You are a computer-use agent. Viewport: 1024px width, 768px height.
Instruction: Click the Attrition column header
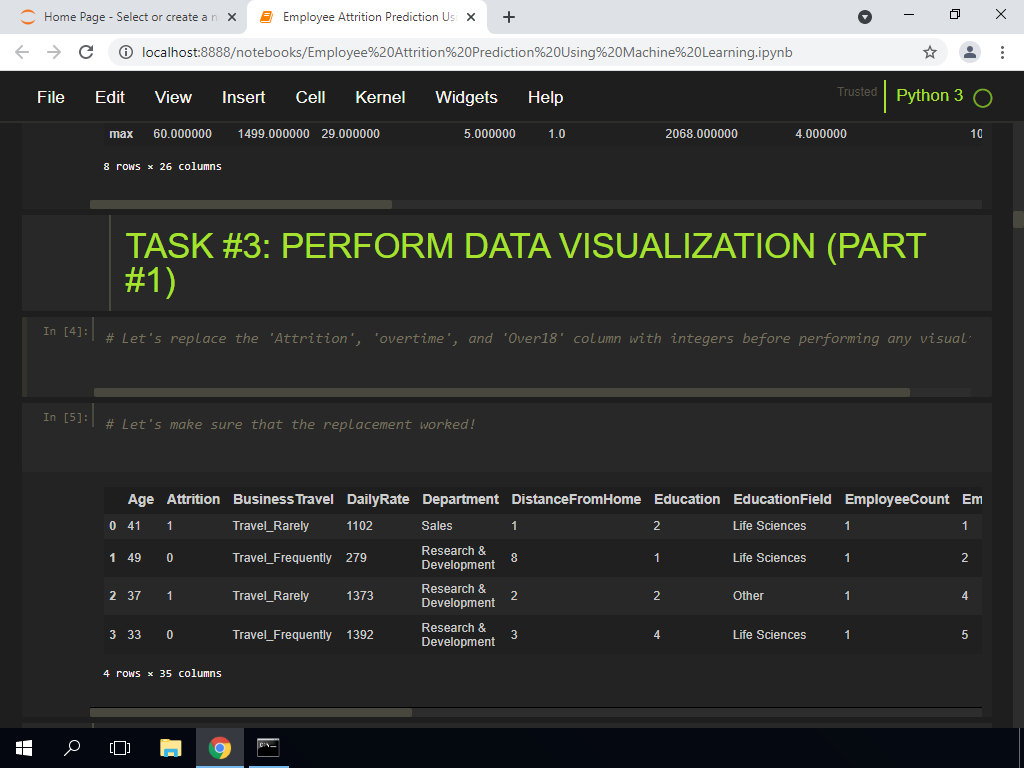click(x=193, y=500)
